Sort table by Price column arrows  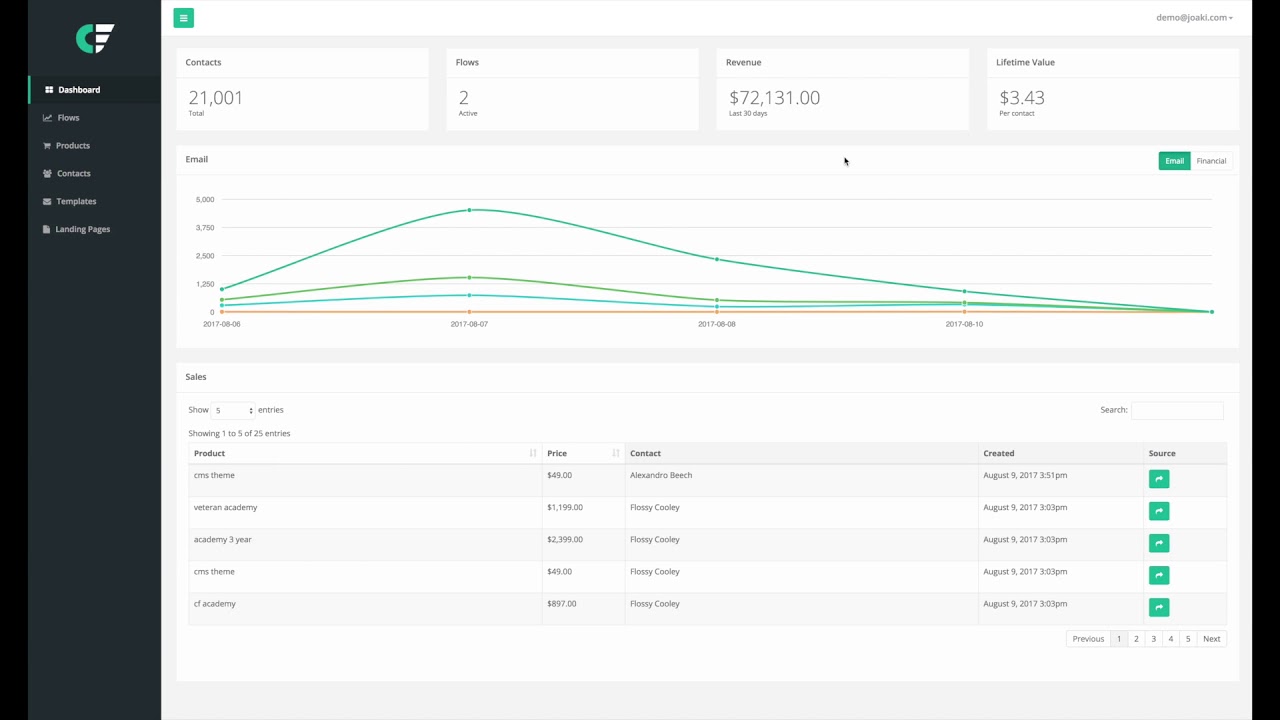615,453
